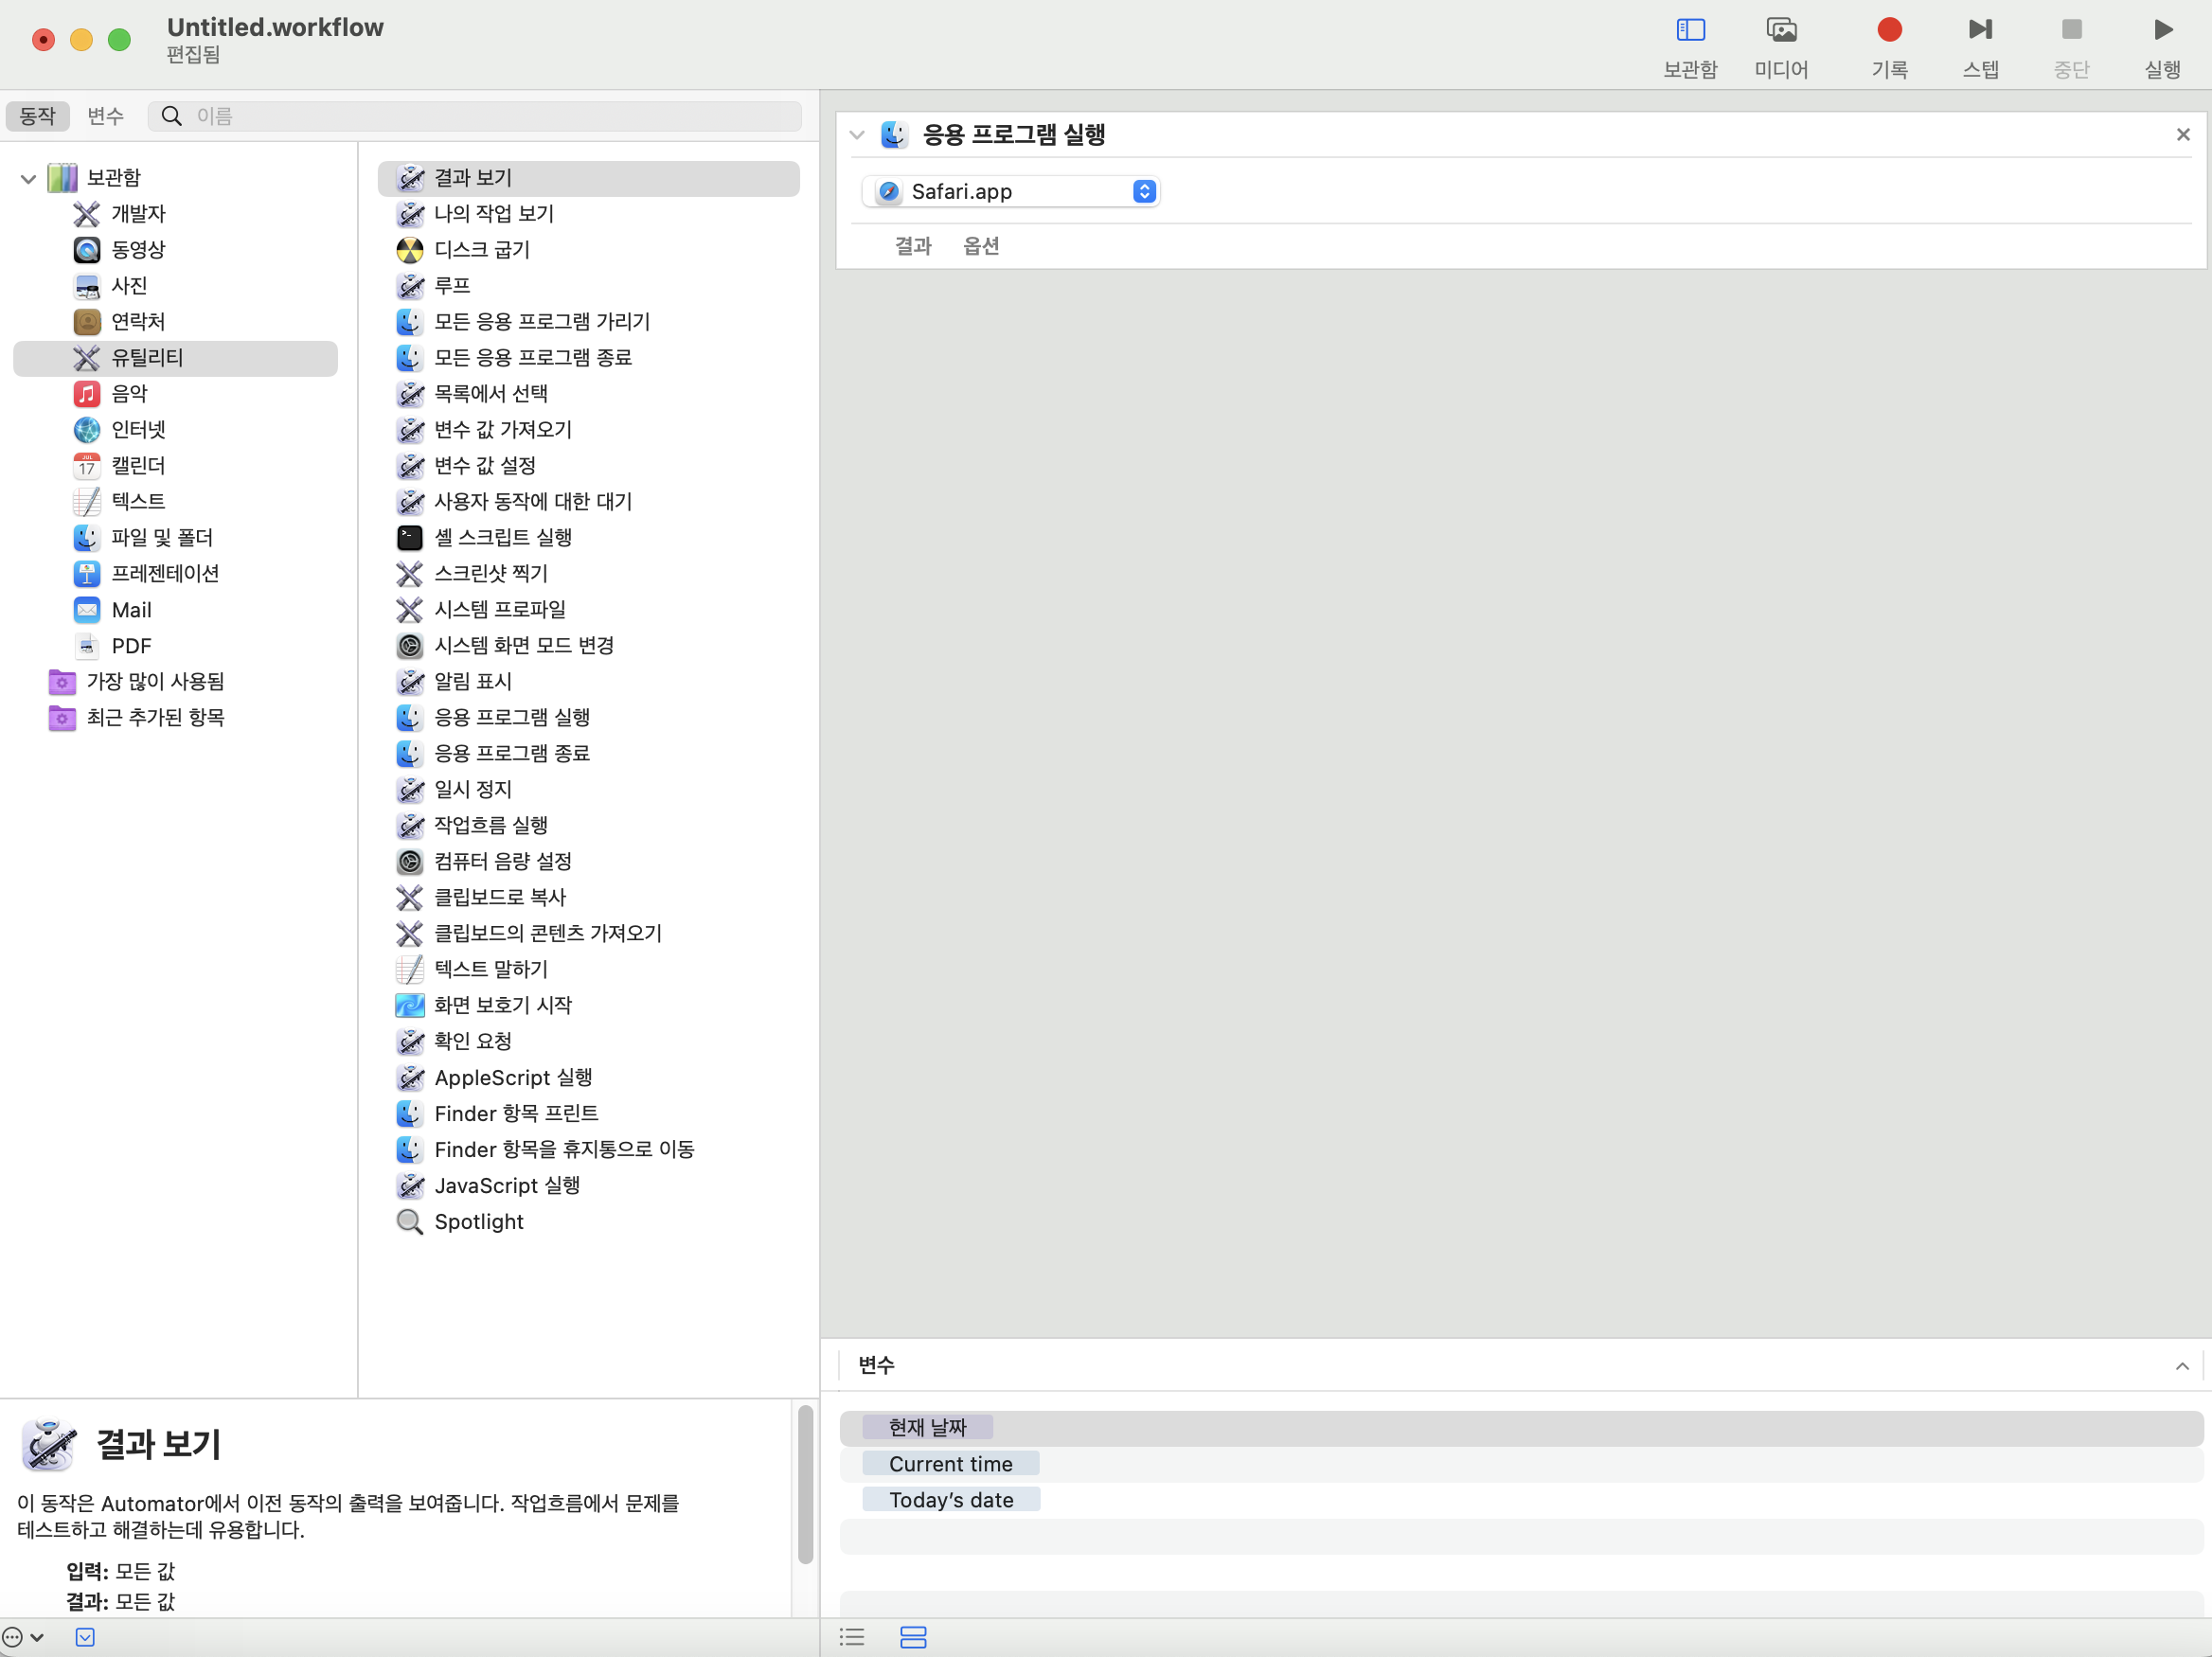Select the 연락처 category icon
Image resolution: width=2212 pixels, height=1657 pixels.
pyautogui.click(x=87, y=322)
